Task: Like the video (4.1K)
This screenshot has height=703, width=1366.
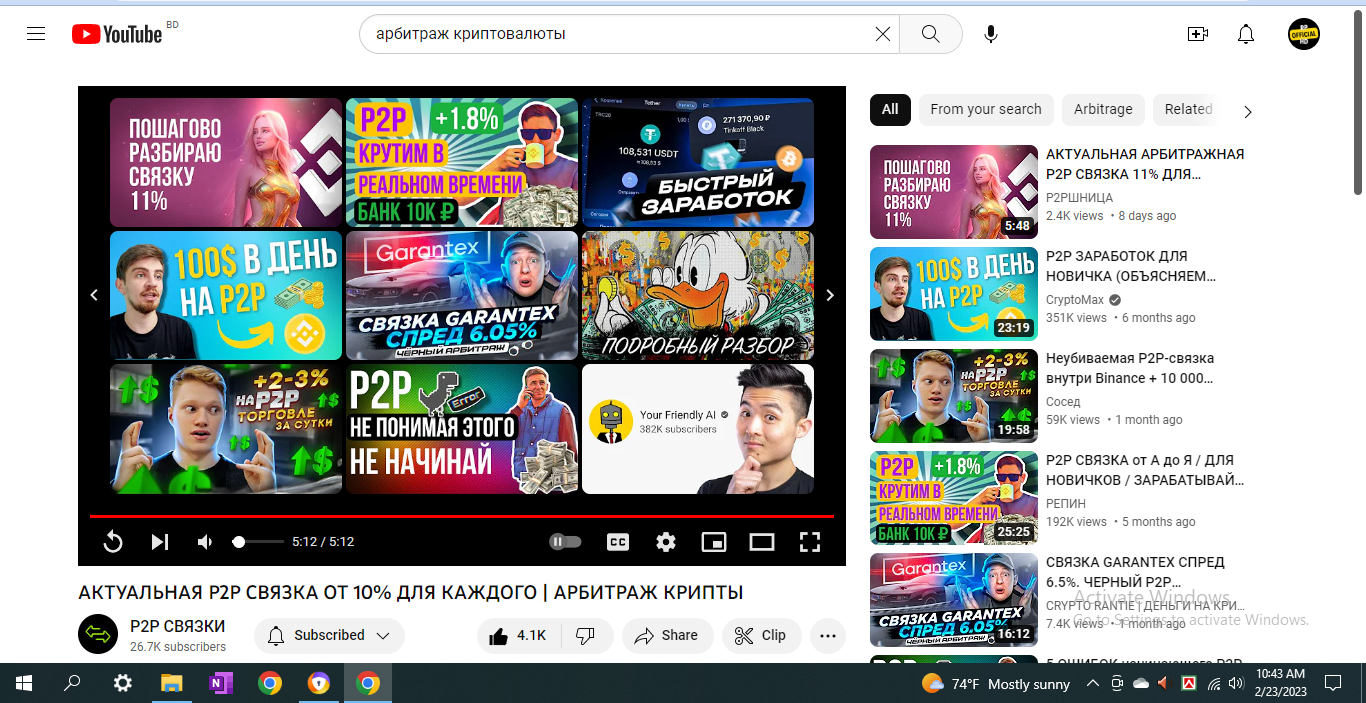Action: pyautogui.click(x=518, y=635)
